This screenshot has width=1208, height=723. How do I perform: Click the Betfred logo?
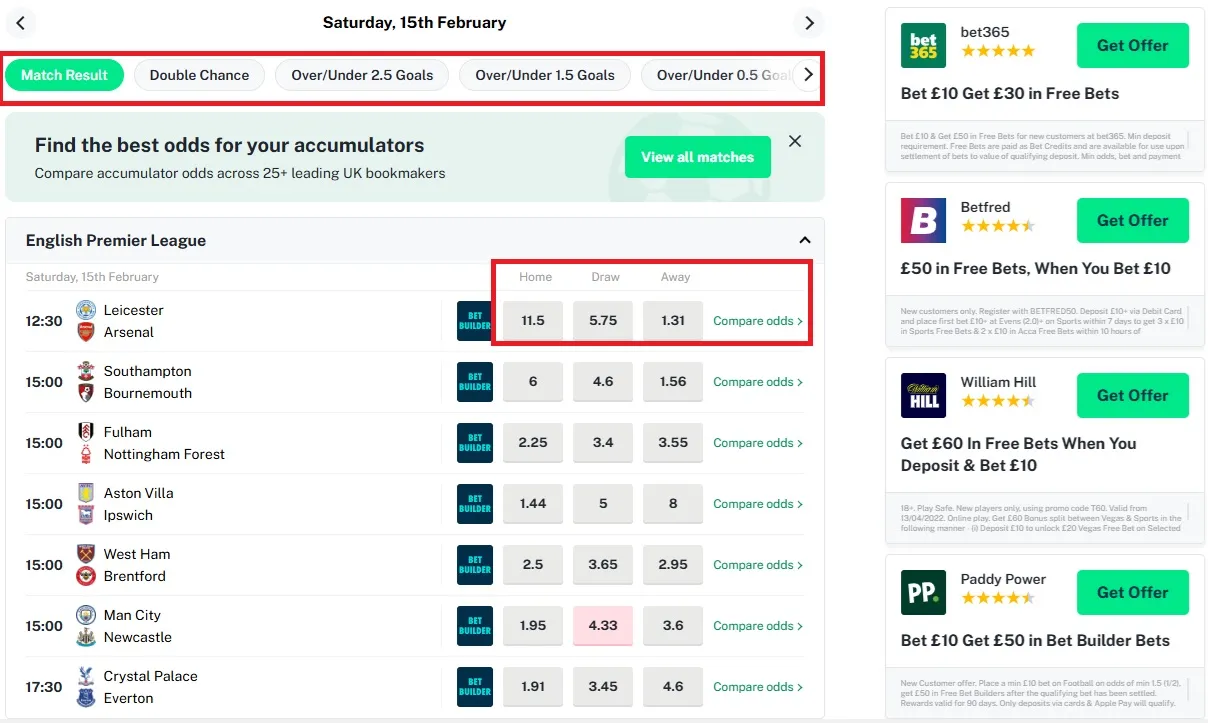[923, 221]
